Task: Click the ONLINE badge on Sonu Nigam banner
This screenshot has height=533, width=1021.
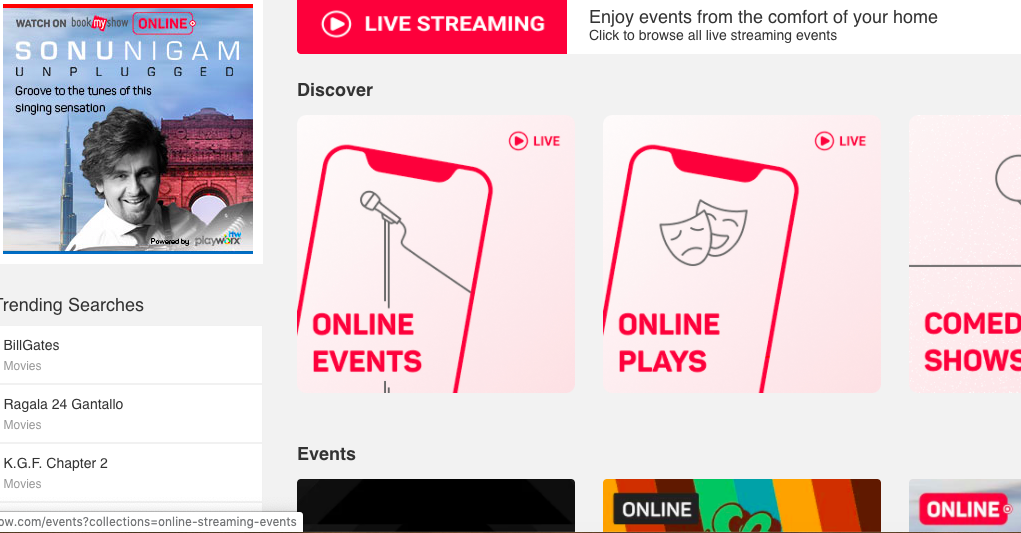Action: pos(164,23)
